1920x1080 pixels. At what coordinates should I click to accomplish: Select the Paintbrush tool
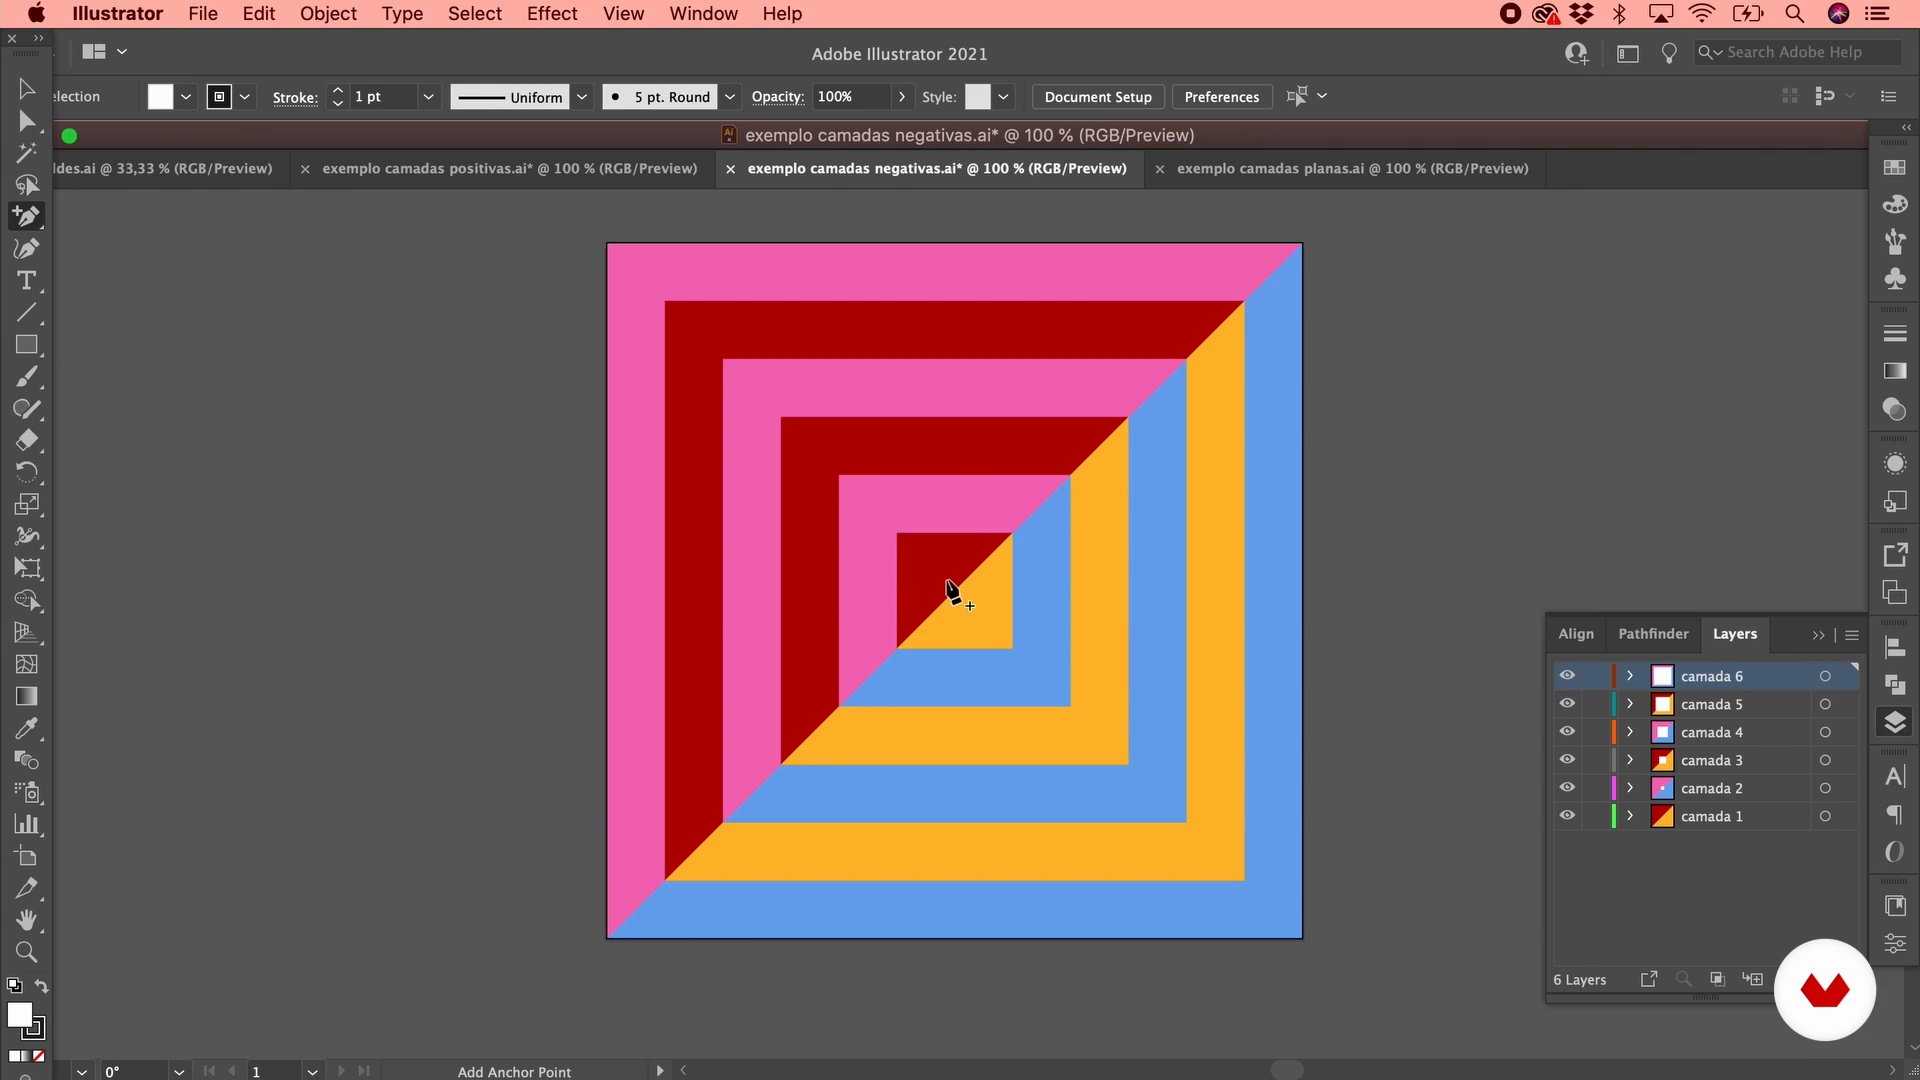point(27,377)
